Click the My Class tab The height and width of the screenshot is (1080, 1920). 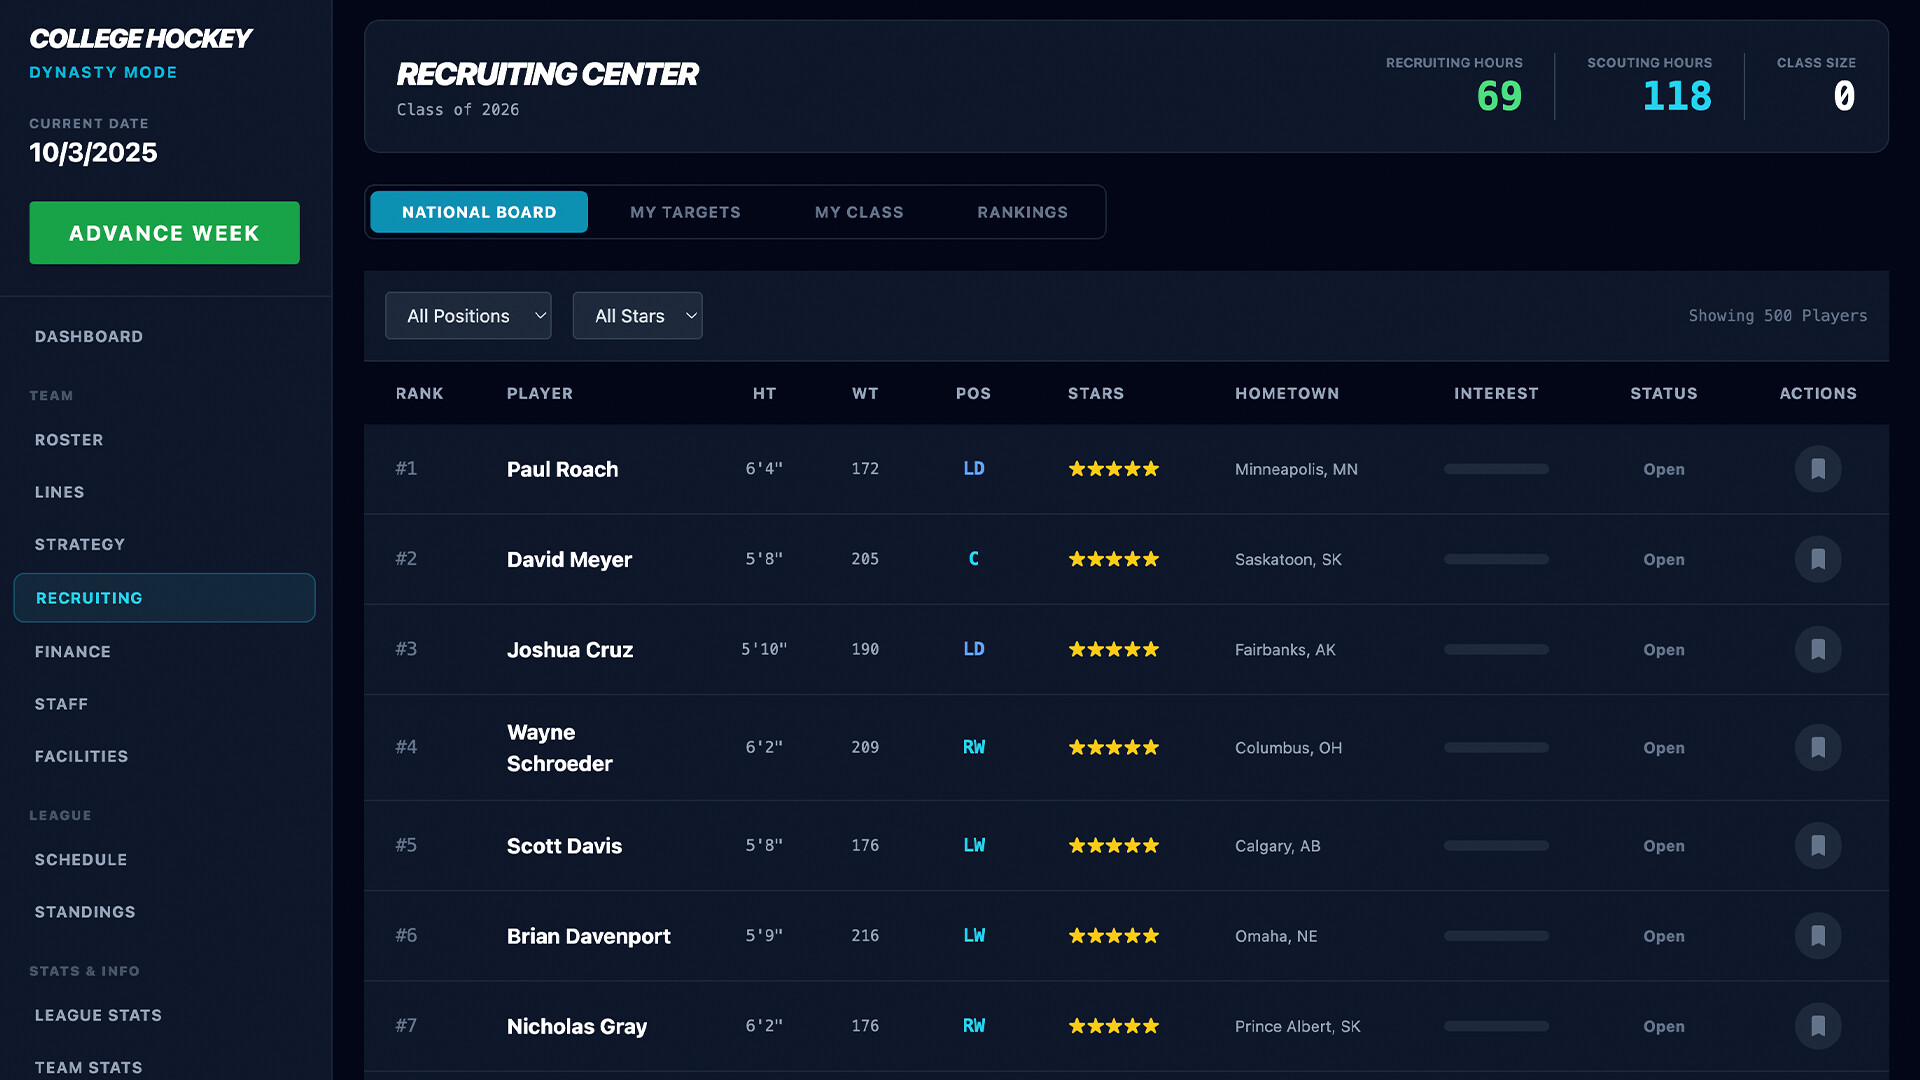click(x=858, y=212)
